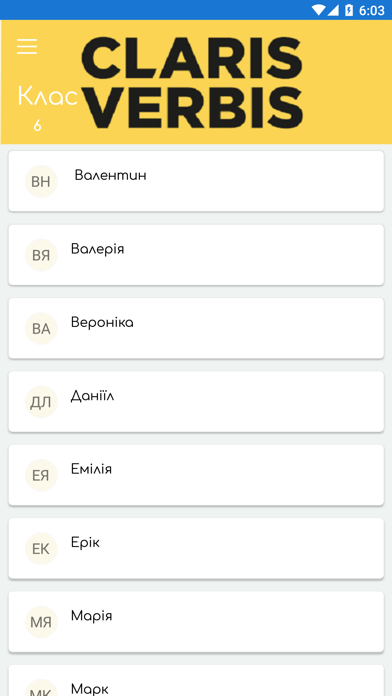Open the Валентин student card
Screen dimensions: 392x696
[196, 181]
